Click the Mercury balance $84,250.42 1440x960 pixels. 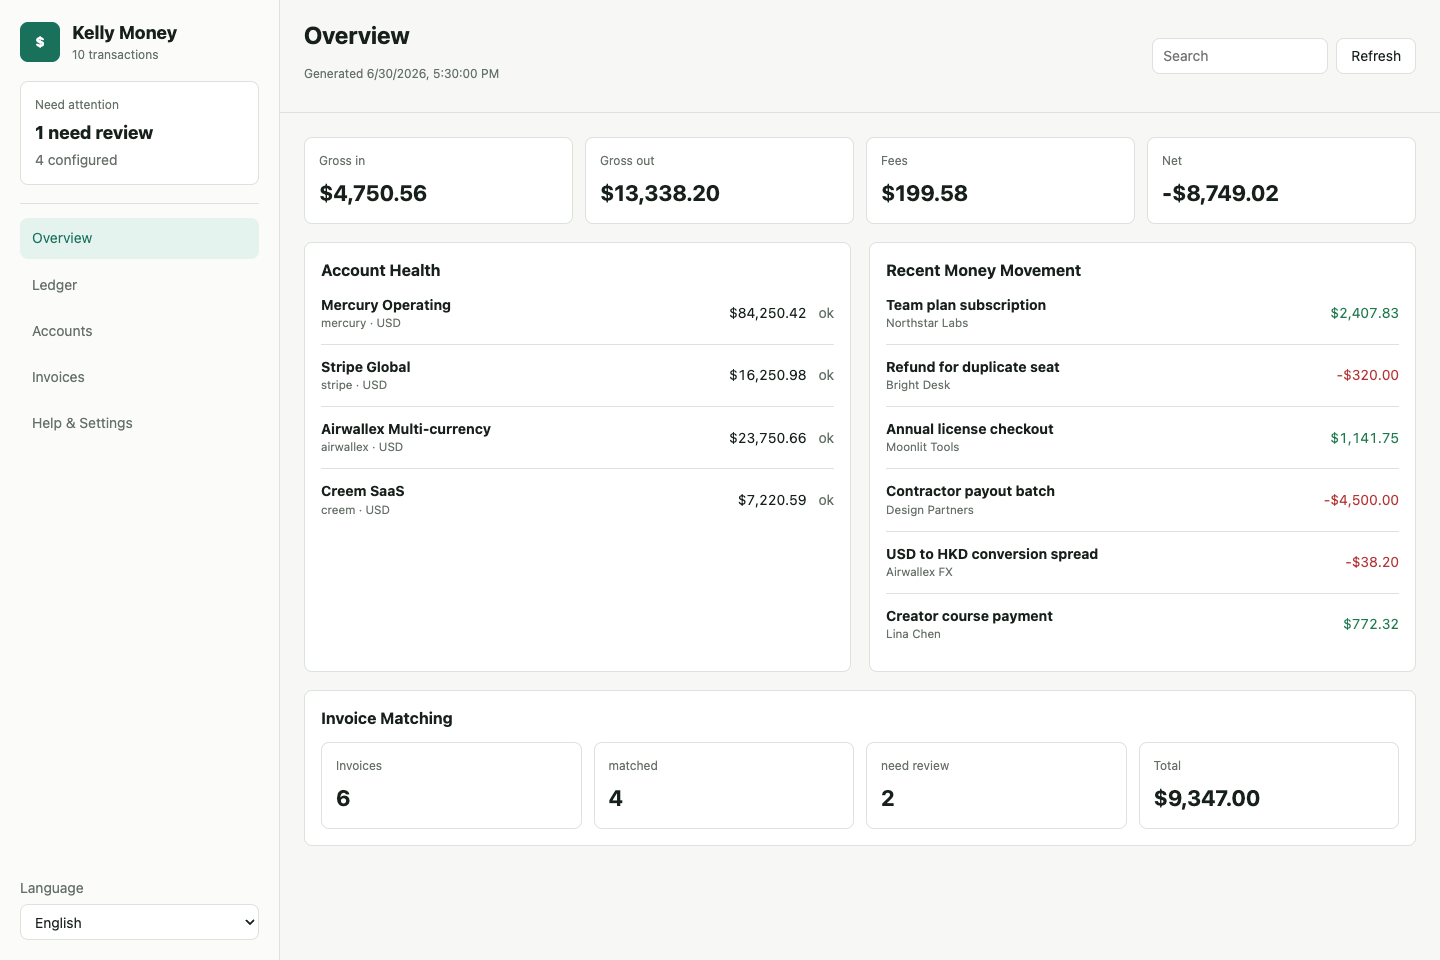(x=767, y=313)
